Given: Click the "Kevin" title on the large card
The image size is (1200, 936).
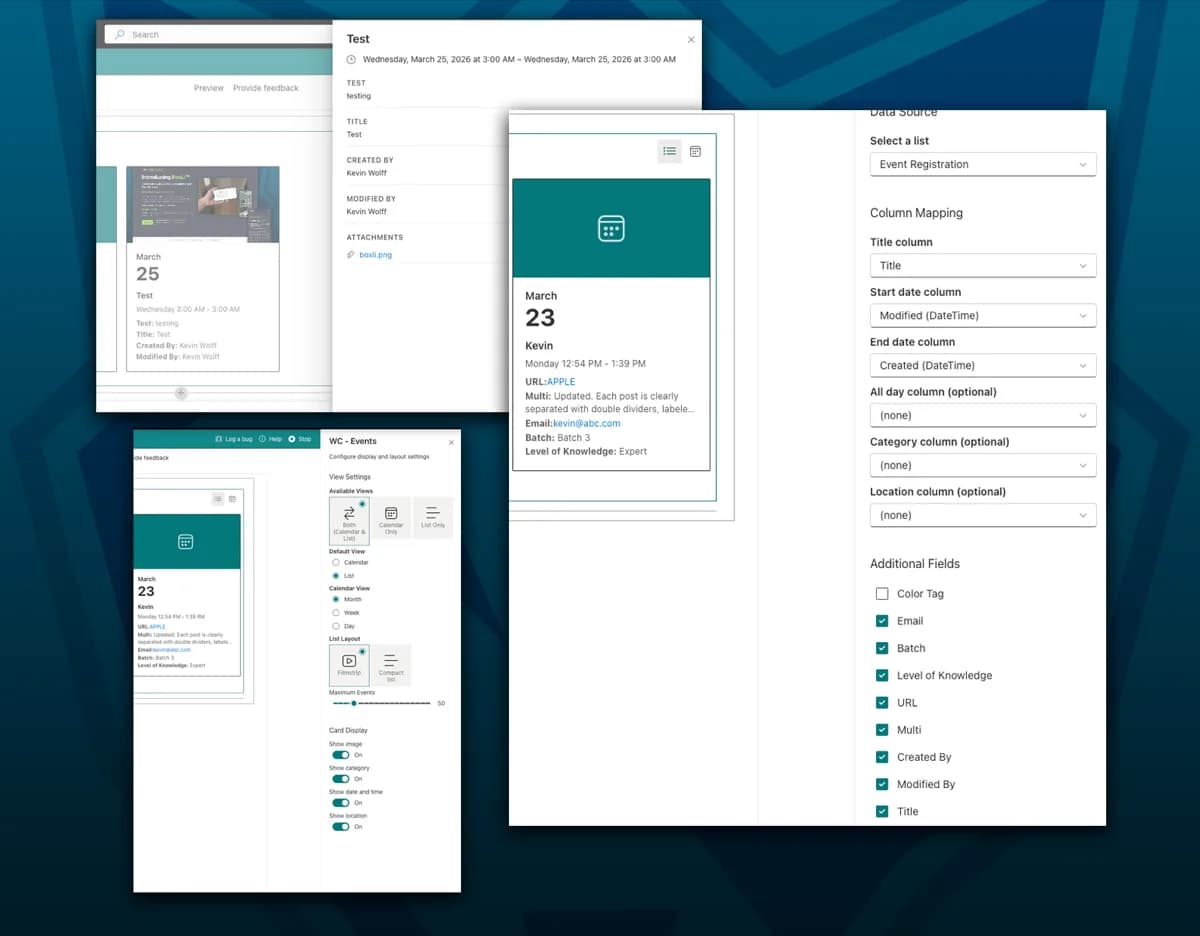Looking at the screenshot, I should [539, 346].
